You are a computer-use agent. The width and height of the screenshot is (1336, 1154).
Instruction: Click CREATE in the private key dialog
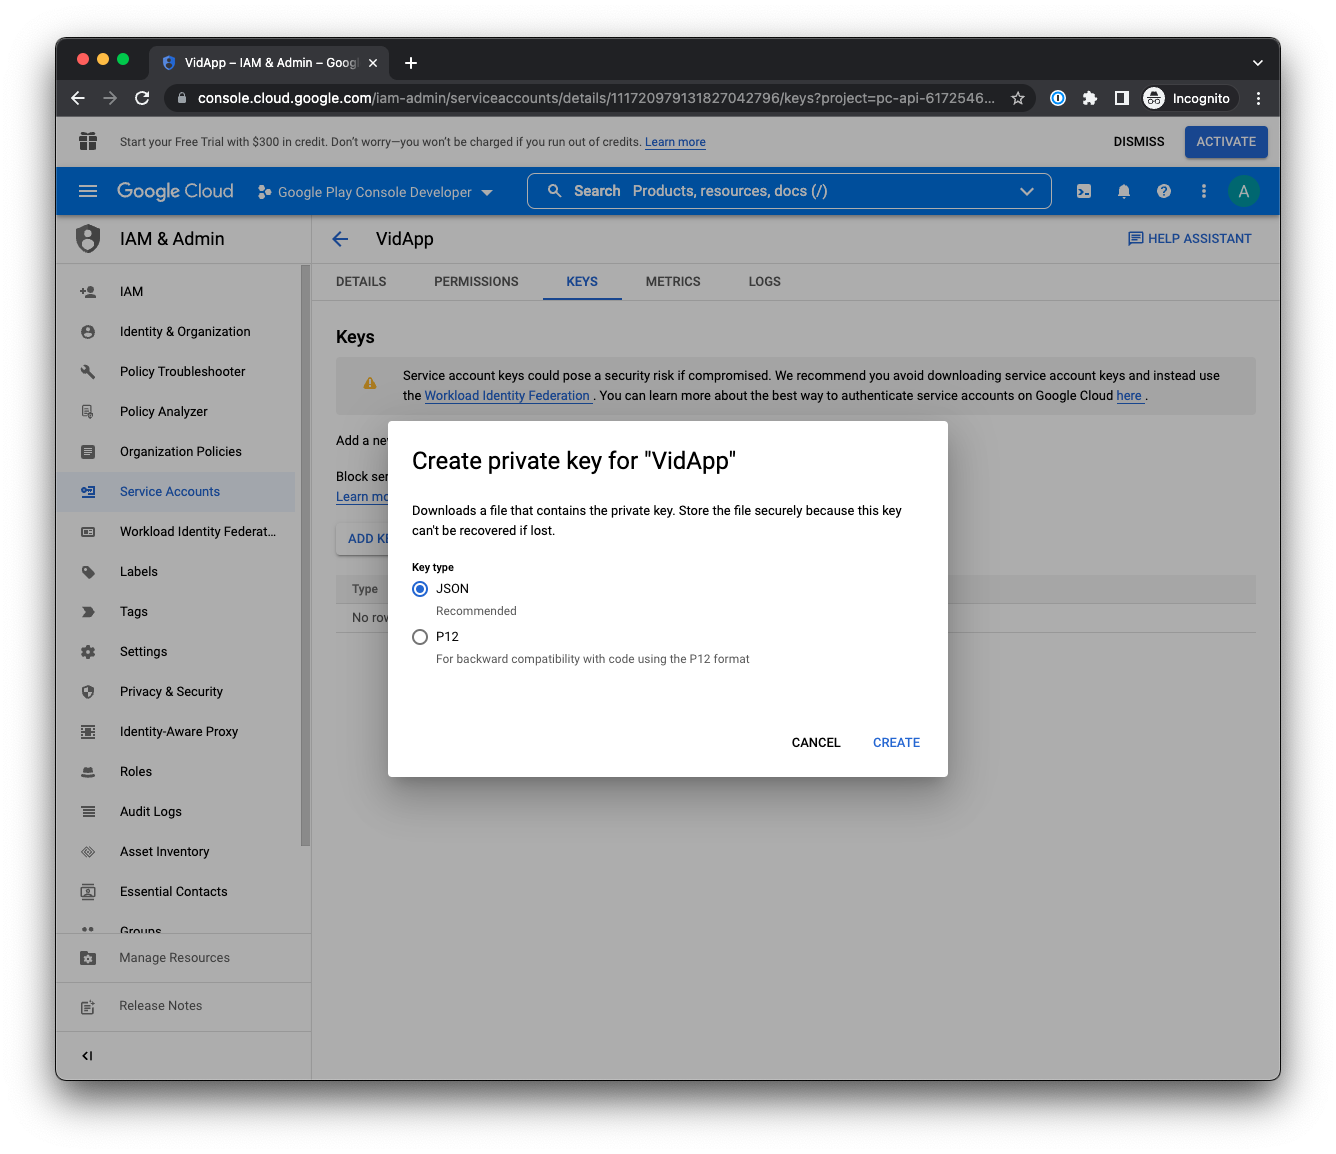point(896,743)
